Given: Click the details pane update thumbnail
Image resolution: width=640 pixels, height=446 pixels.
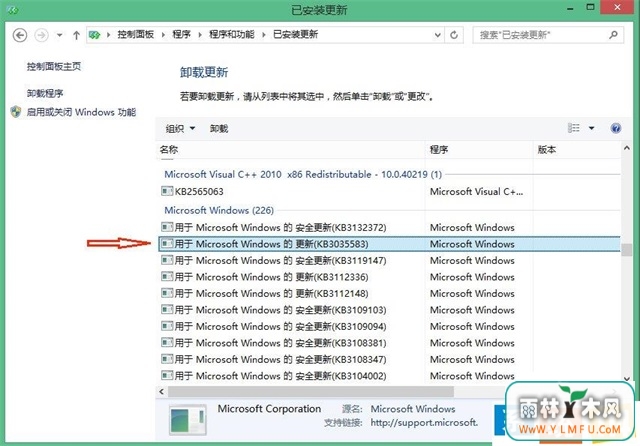Looking at the screenshot, I should tap(187, 420).
